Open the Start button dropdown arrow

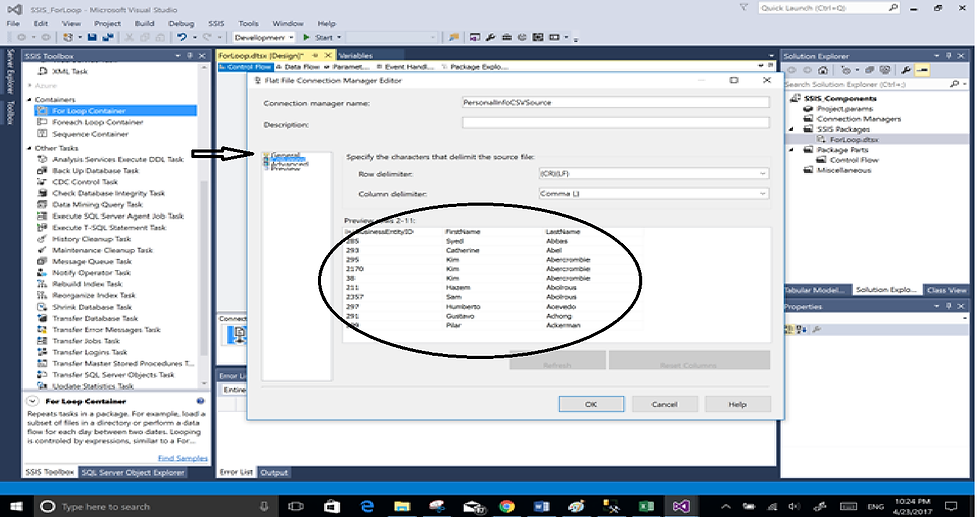(339, 38)
